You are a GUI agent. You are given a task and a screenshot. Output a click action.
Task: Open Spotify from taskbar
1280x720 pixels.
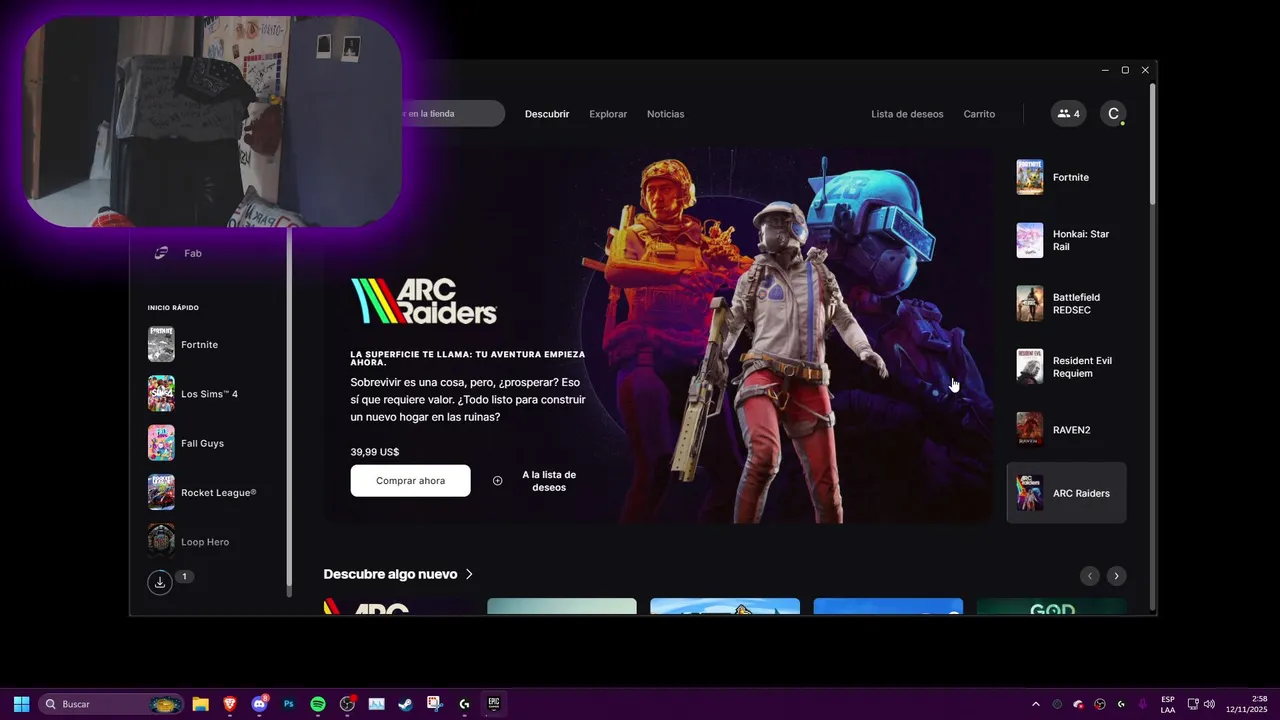coord(318,704)
